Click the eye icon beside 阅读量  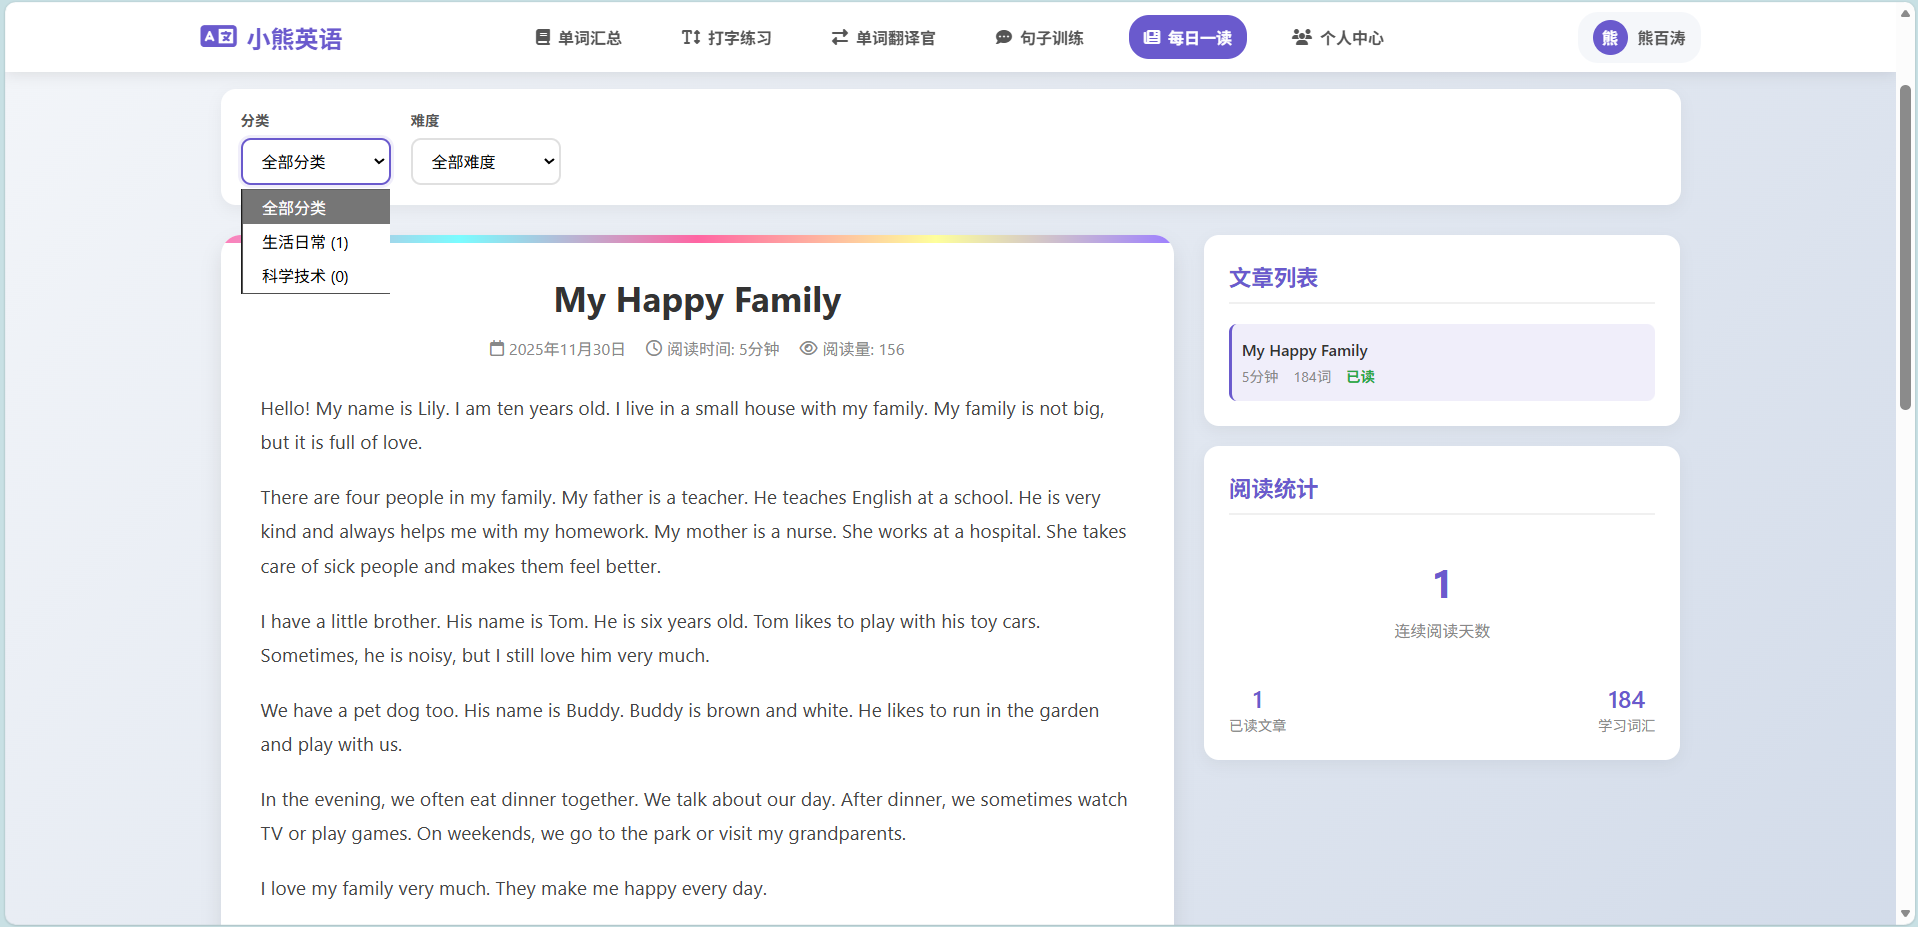point(808,348)
